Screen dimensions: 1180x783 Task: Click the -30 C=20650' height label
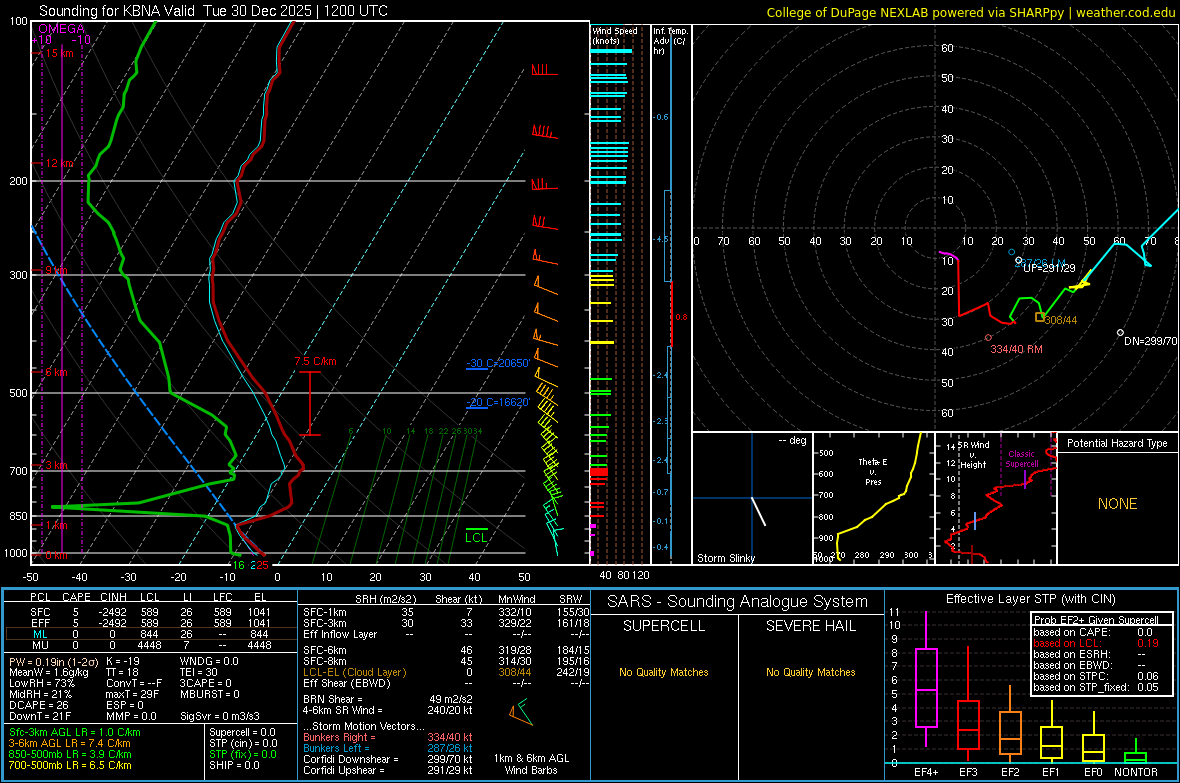[x=498, y=364]
